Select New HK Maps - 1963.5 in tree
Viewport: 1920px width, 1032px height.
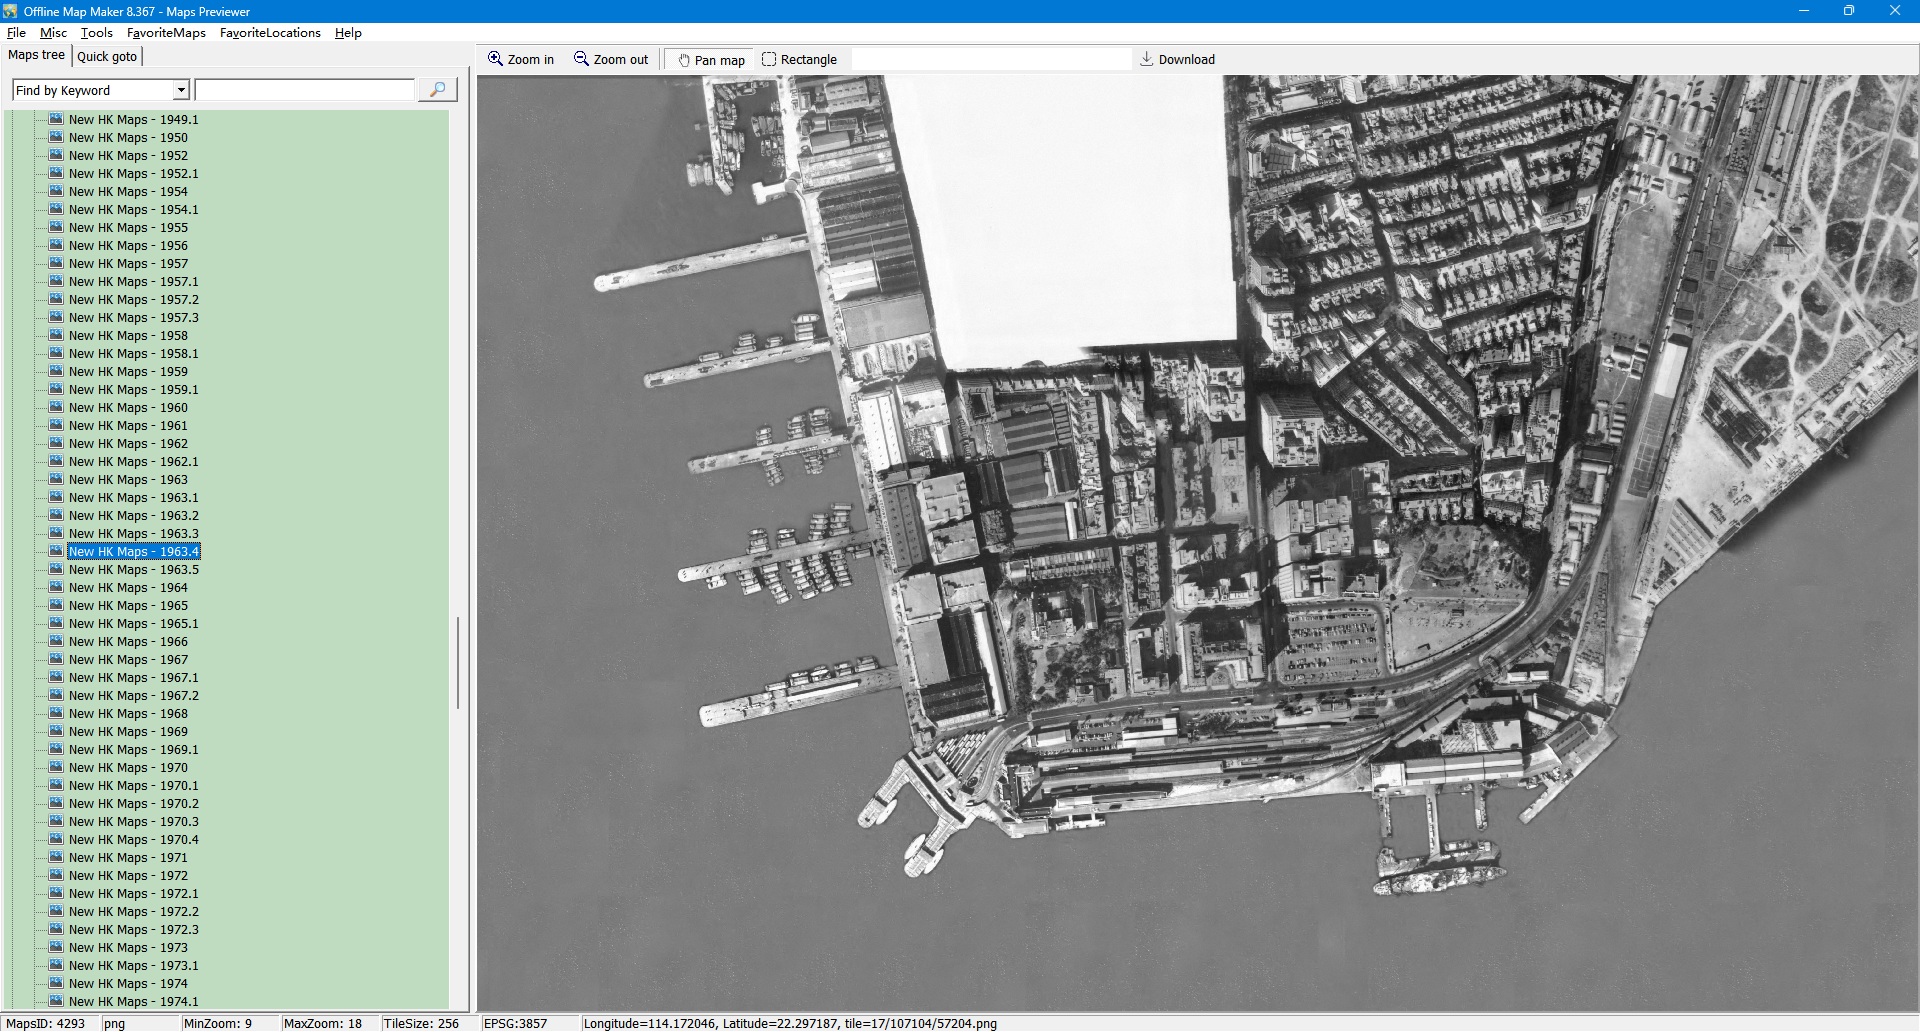tap(133, 570)
